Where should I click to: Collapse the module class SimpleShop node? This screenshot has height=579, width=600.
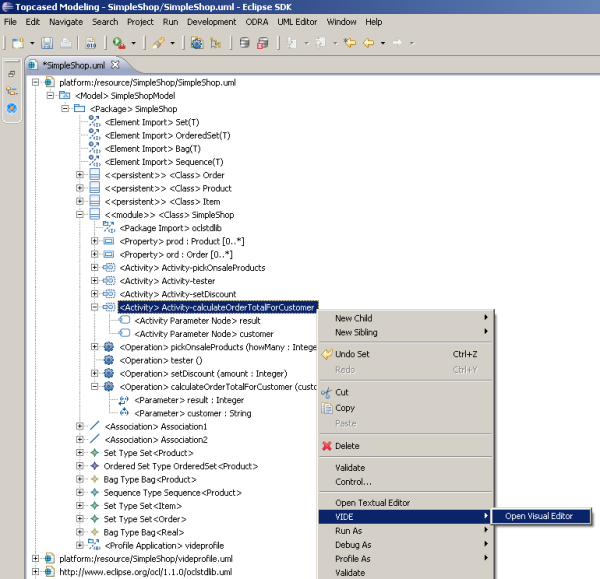pyautogui.click(x=80, y=215)
